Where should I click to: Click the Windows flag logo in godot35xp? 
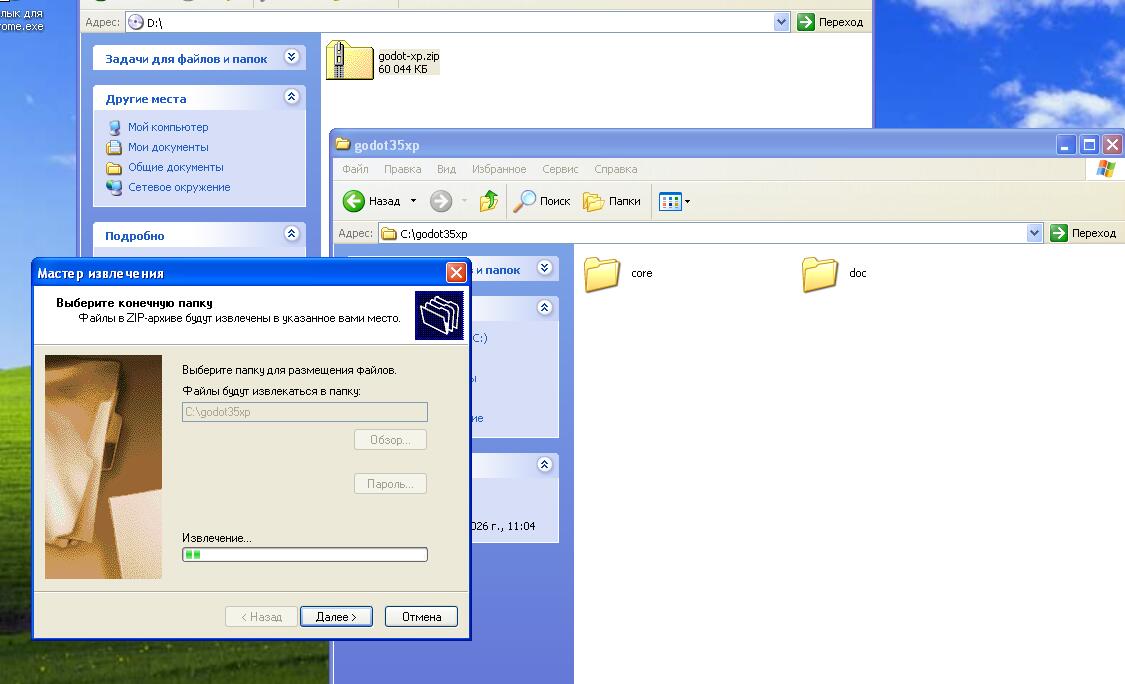pos(1106,169)
